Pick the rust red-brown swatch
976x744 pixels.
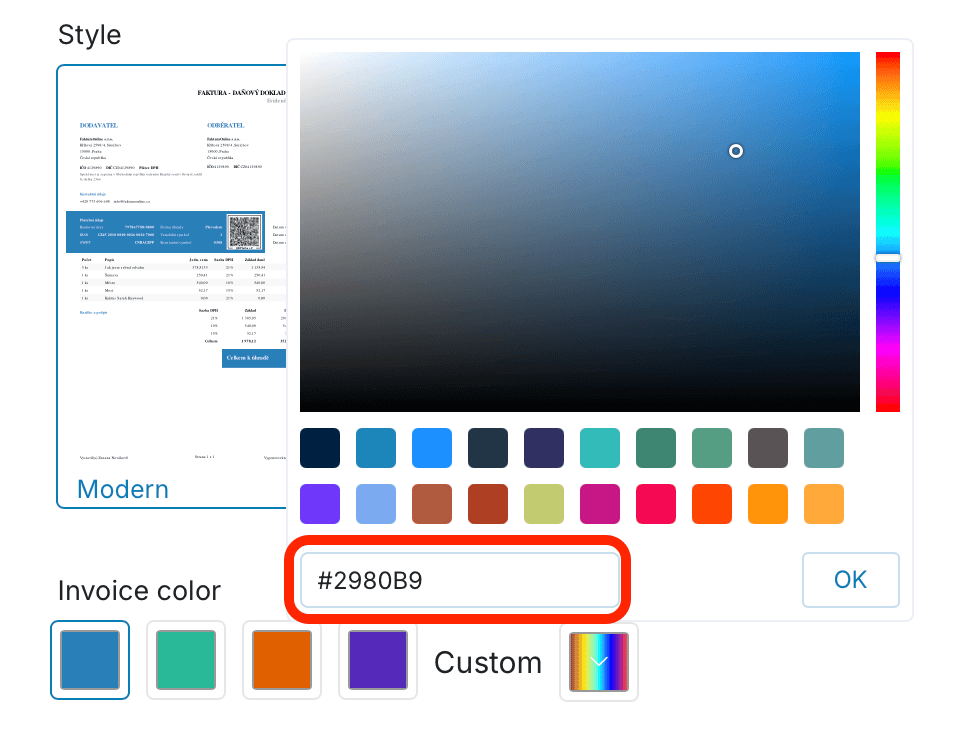(488, 504)
